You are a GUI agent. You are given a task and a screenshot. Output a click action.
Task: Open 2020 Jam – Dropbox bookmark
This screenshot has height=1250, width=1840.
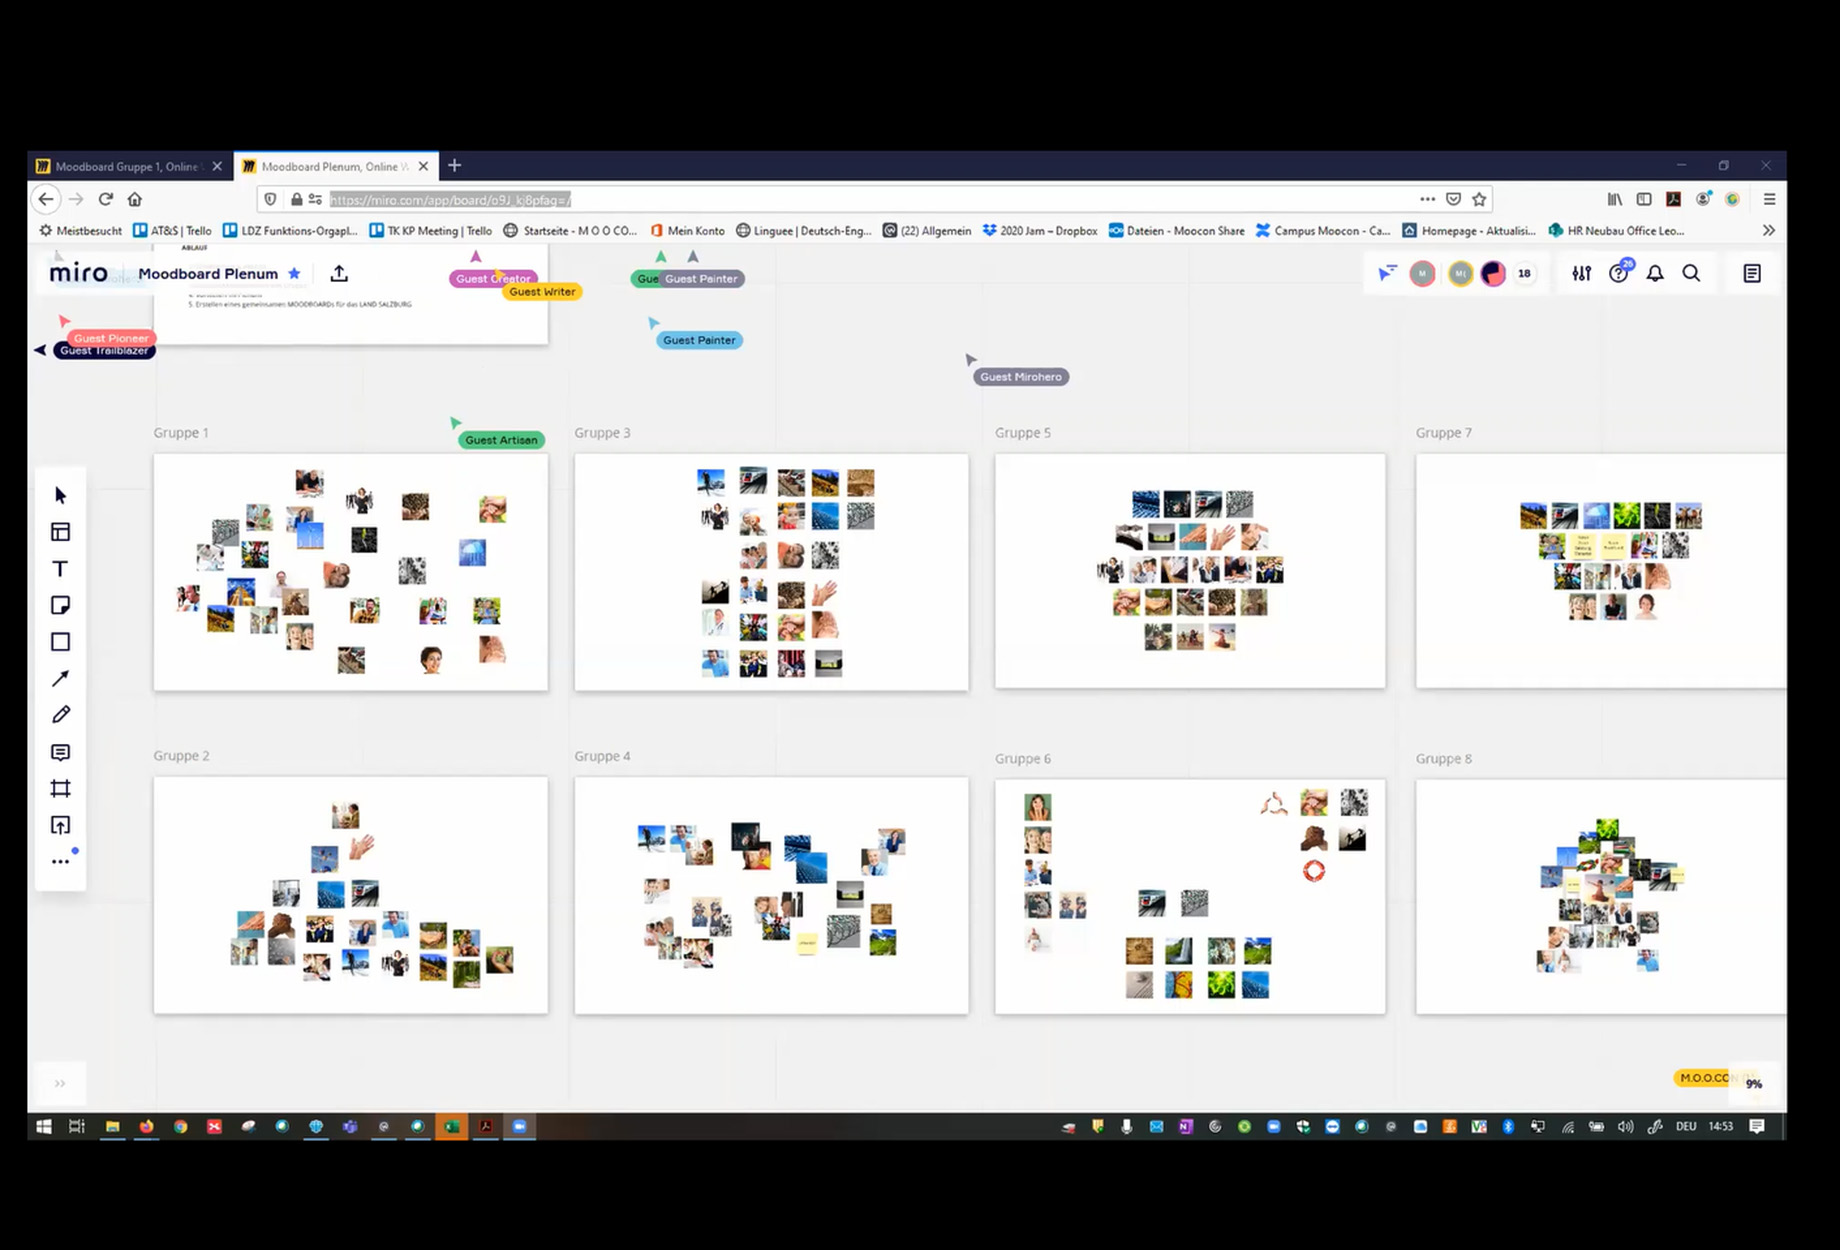1039,230
